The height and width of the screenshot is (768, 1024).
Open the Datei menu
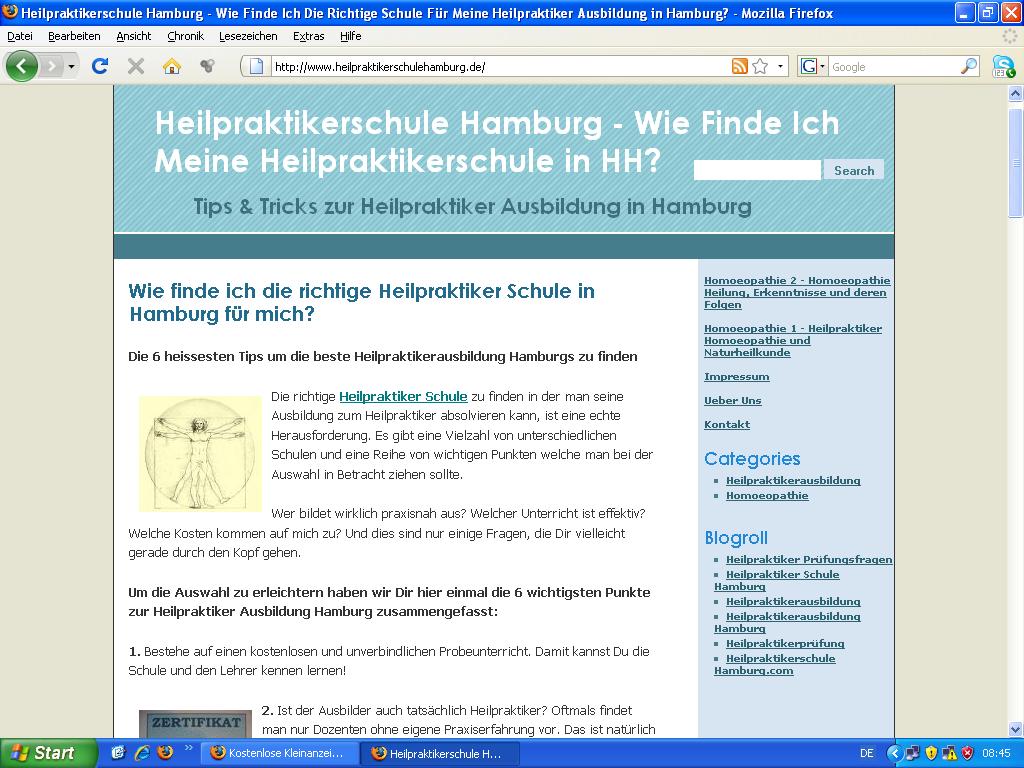pos(20,36)
